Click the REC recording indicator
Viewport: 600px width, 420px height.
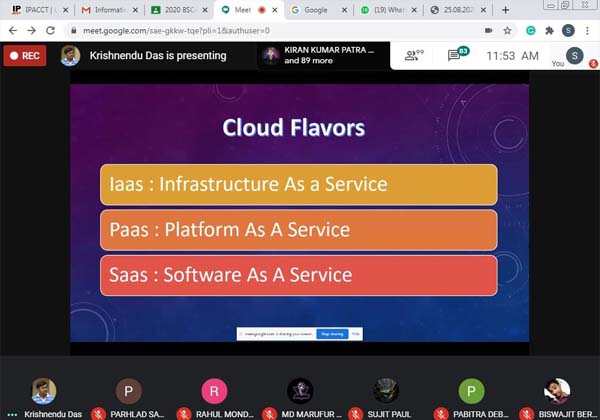(x=25, y=56)
